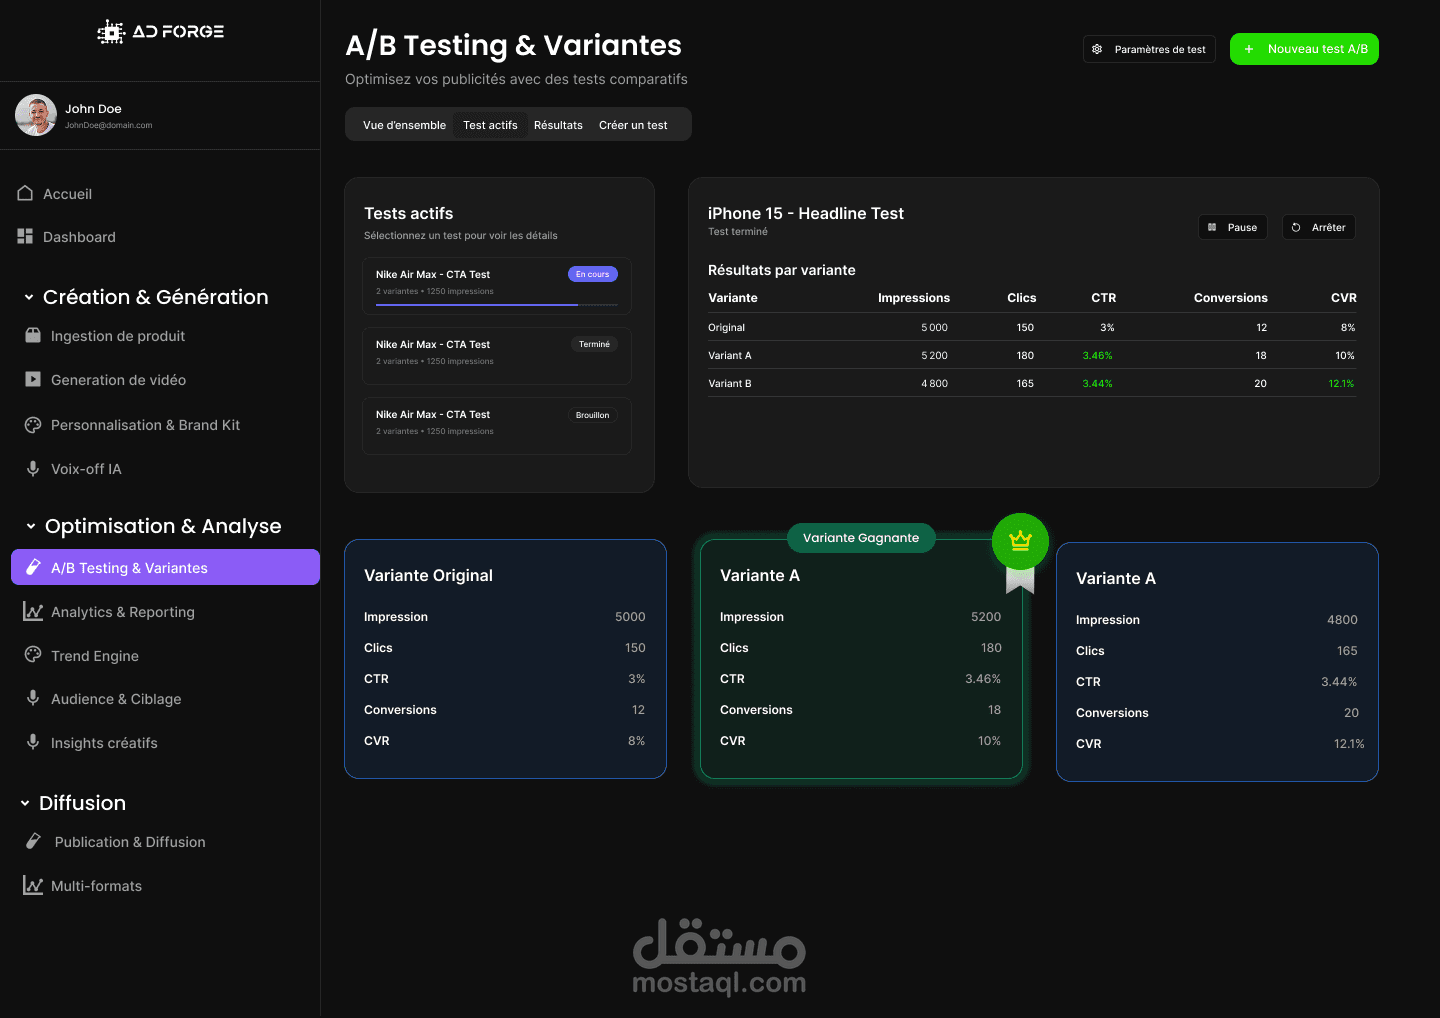Click the A/B Testing pencil icon
The width and height of the screenshot is (1440, 1018).
click(33, 567)
